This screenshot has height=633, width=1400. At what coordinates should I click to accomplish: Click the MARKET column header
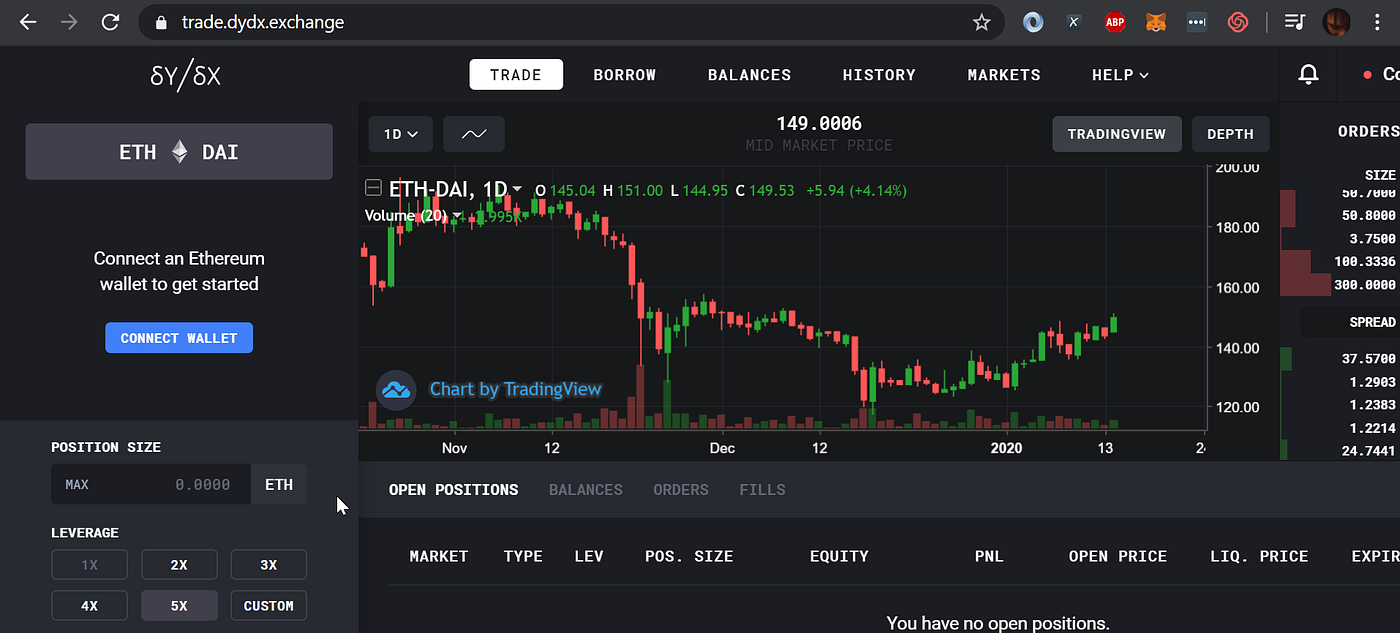[439, 556]
